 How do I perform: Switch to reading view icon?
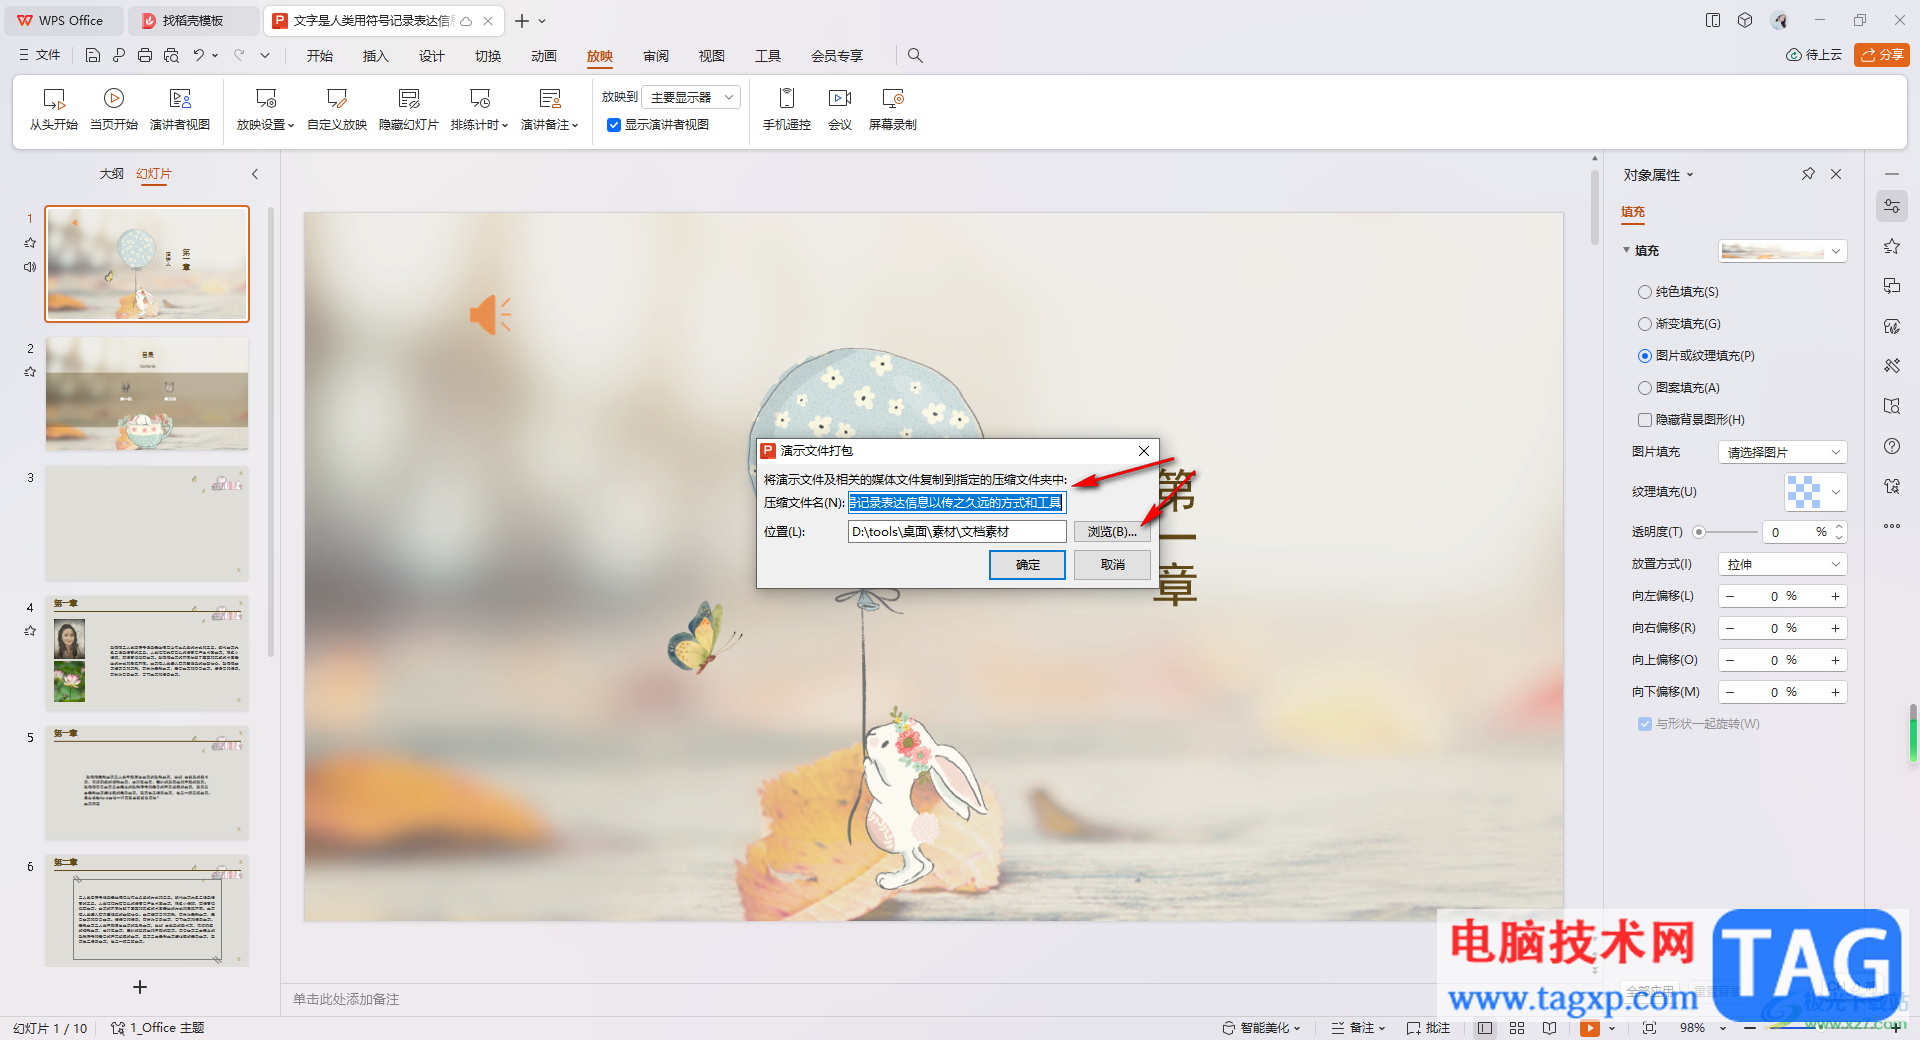click(x=1549, y=1028)
